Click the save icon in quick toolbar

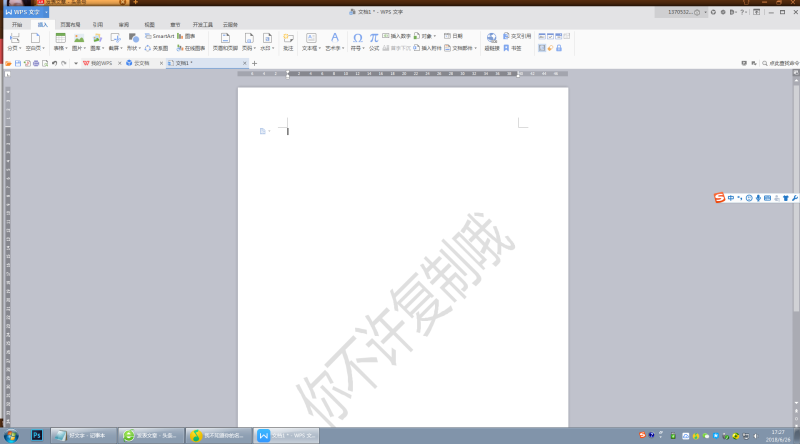(x=18, y=63)
